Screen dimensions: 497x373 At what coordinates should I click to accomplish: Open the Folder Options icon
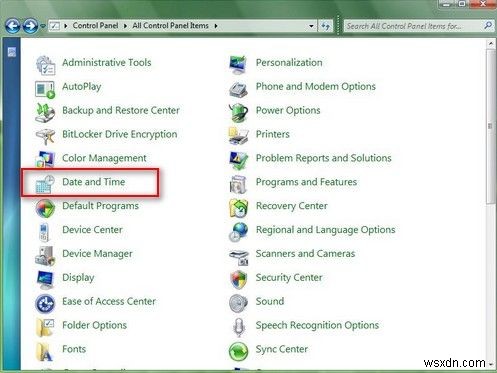click(45, 327)
